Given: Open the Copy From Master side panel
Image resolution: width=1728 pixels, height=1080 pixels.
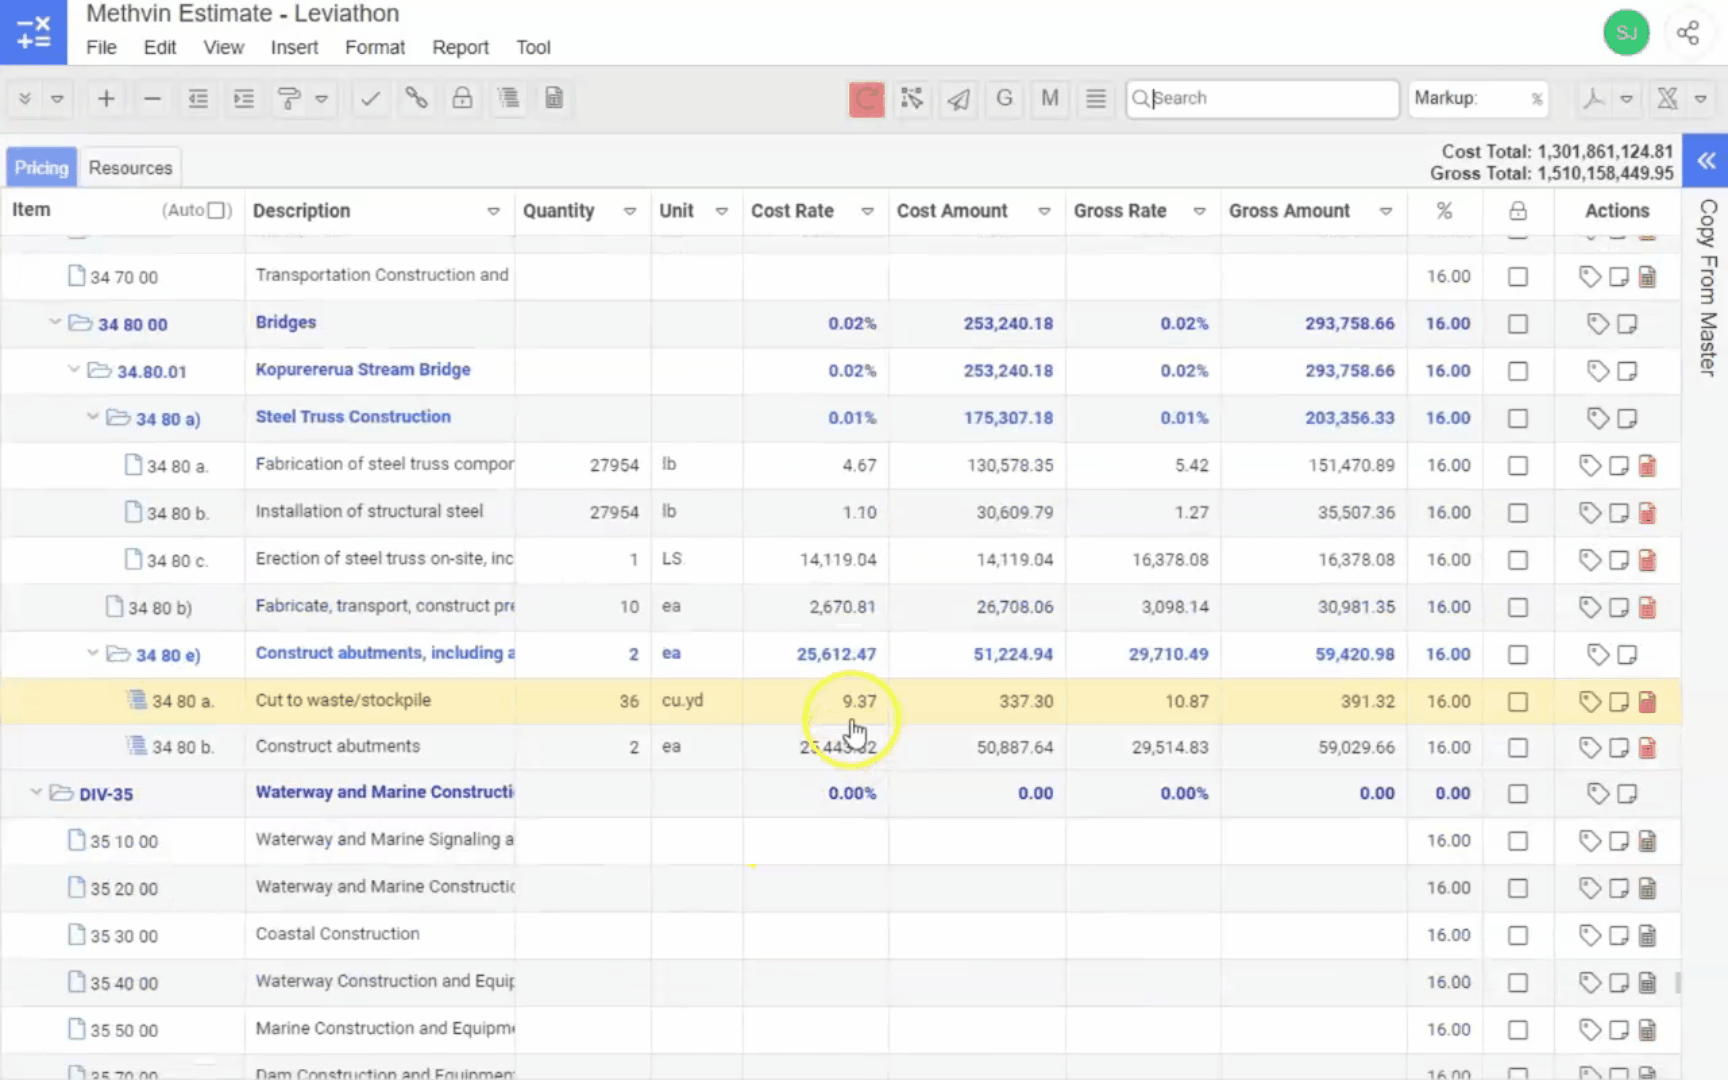Looking at the screenshot, I should [x=1706, y=288].
